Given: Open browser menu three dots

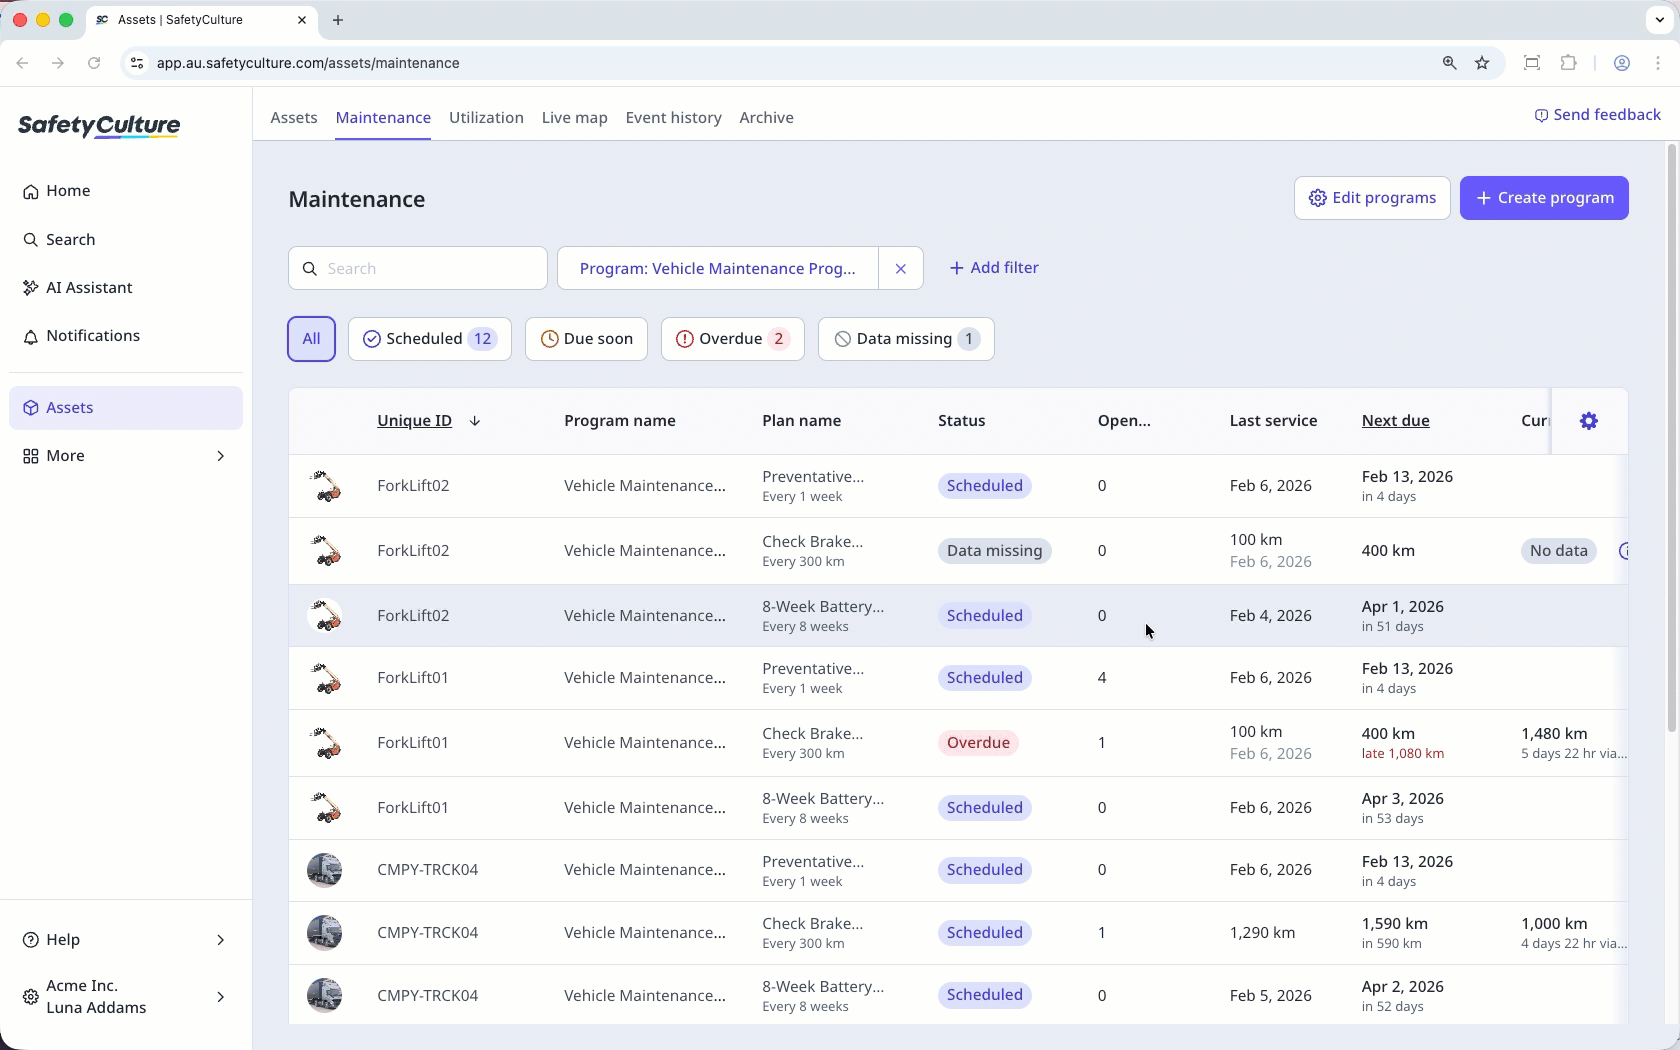Looking at the screenshot, I should [1658, 63].
